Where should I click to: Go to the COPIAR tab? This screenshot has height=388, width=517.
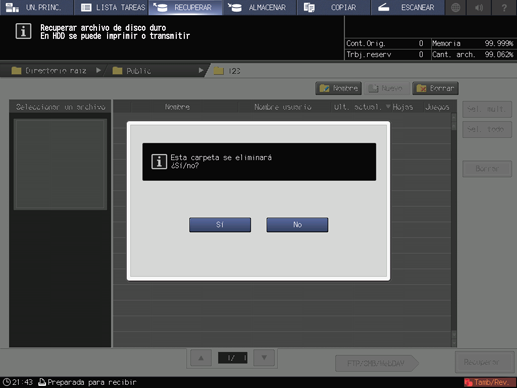click(x=334, y=7)
